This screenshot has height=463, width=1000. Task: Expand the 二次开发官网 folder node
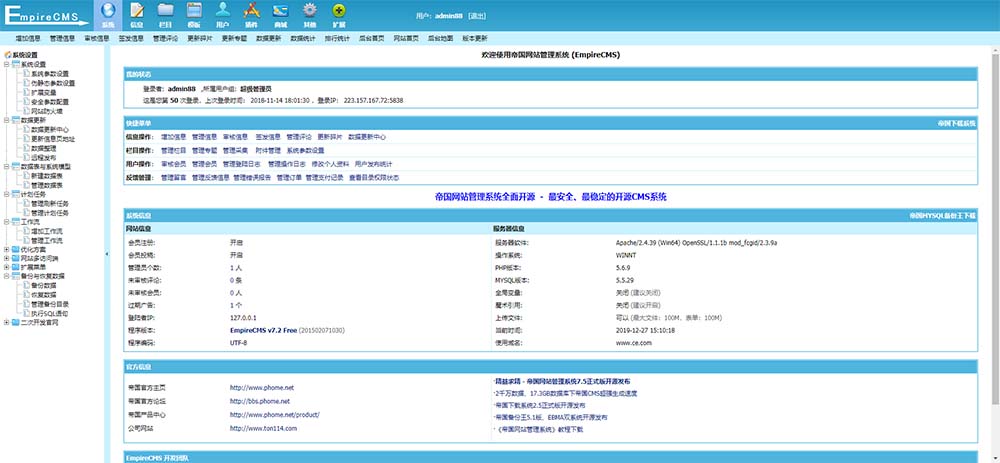tap(6, 323)
